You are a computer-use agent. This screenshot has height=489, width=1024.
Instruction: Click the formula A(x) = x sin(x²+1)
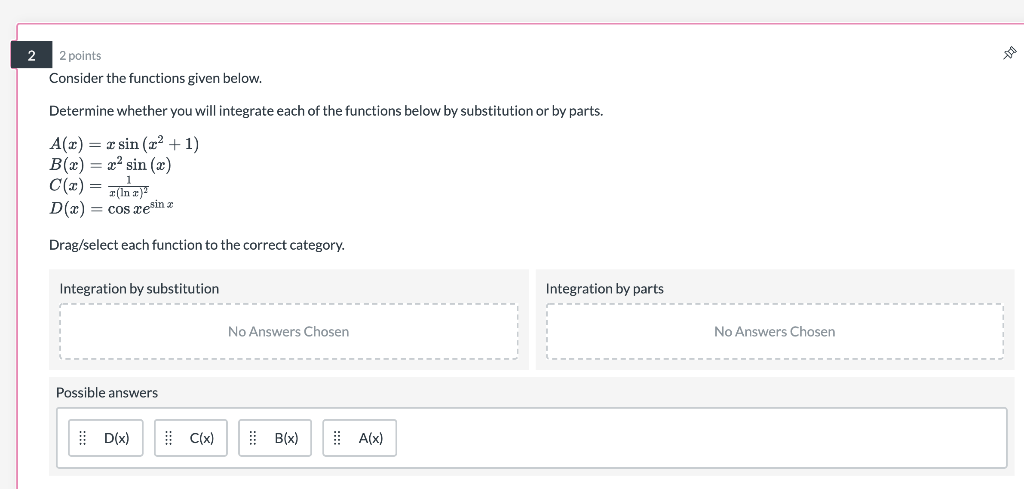coord(124,143)
